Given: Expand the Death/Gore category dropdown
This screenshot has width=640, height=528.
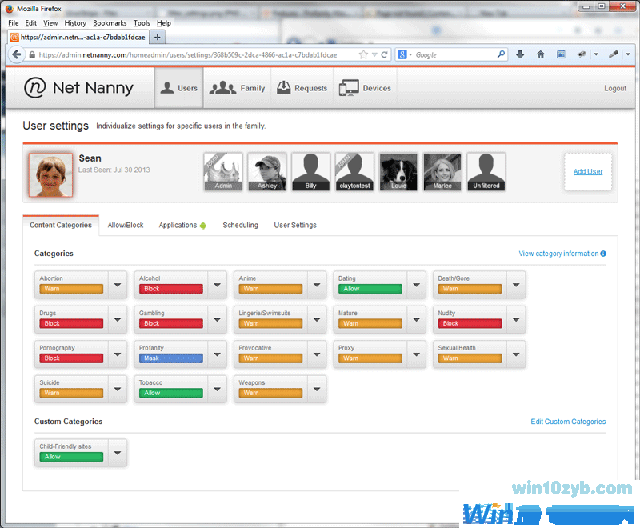Looking at the screenshot, I should coord(516,285).
